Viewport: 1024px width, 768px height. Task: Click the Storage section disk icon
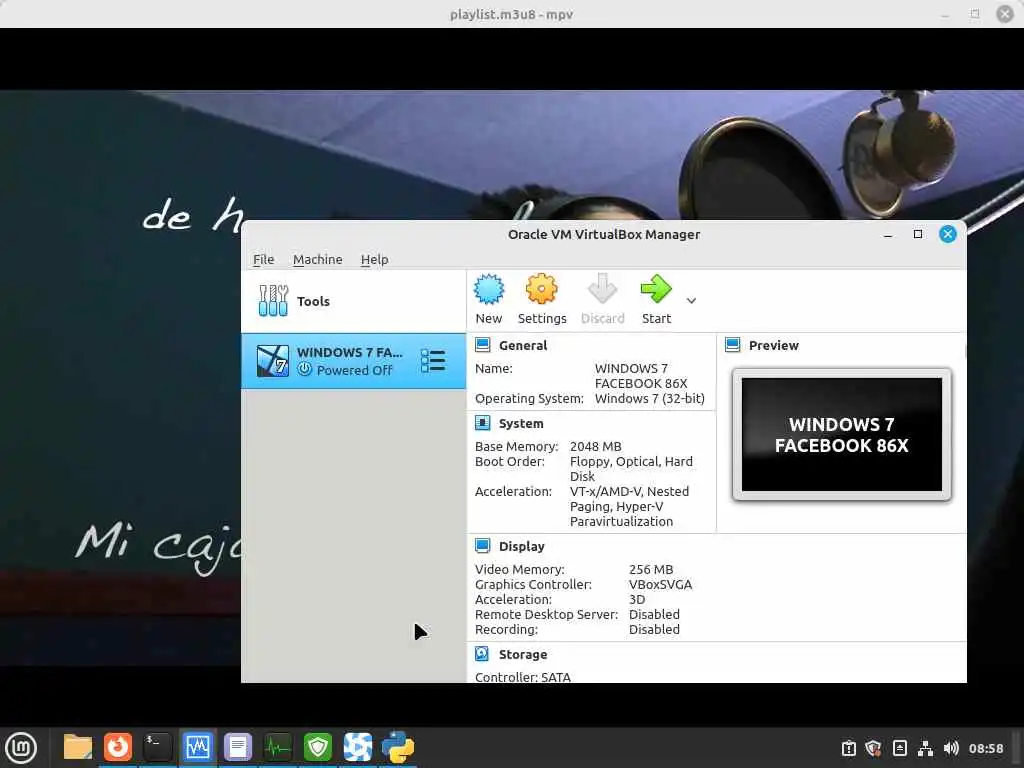(x=482, y=654)
